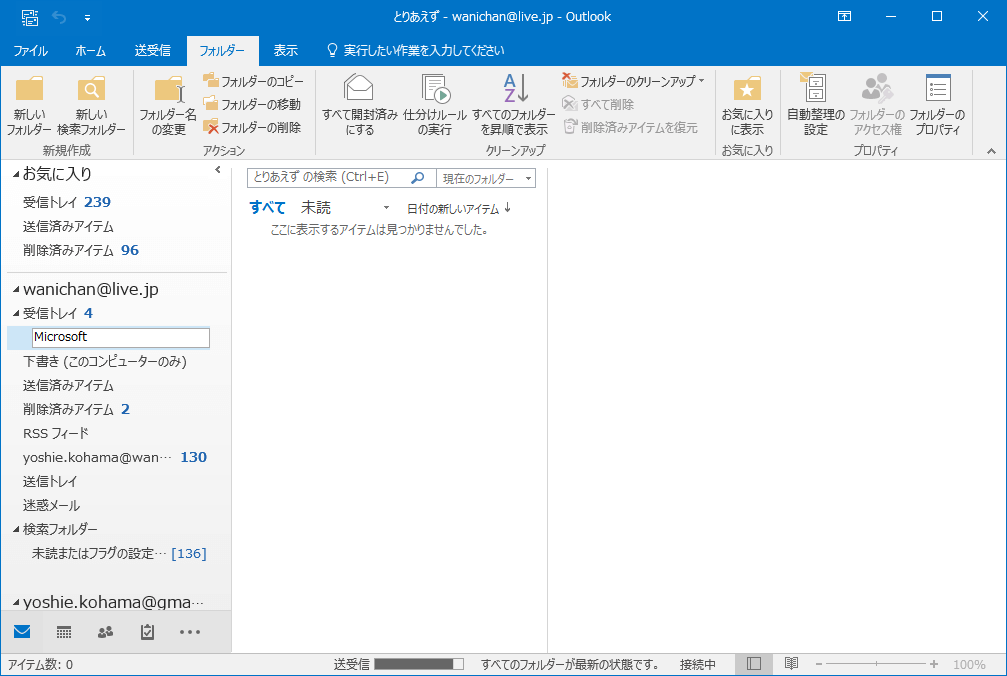This screenshot has height=676, width=1007.
Task: Open the 日付の新しいアイテム sort dropdown
Action: point(453,209)
